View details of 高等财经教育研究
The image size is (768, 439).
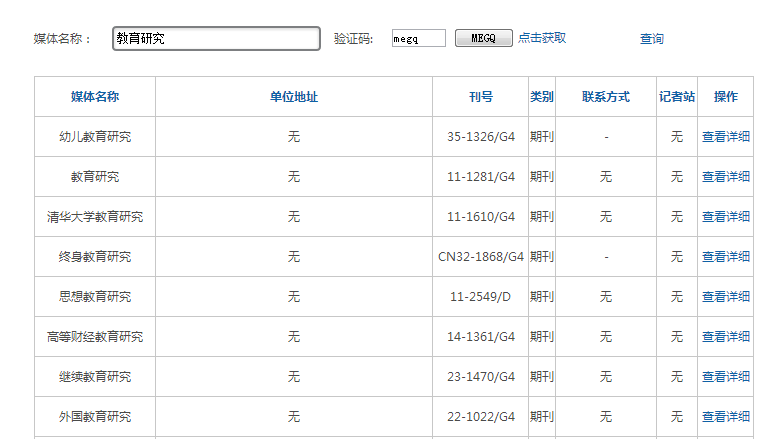tap(725, 337)
